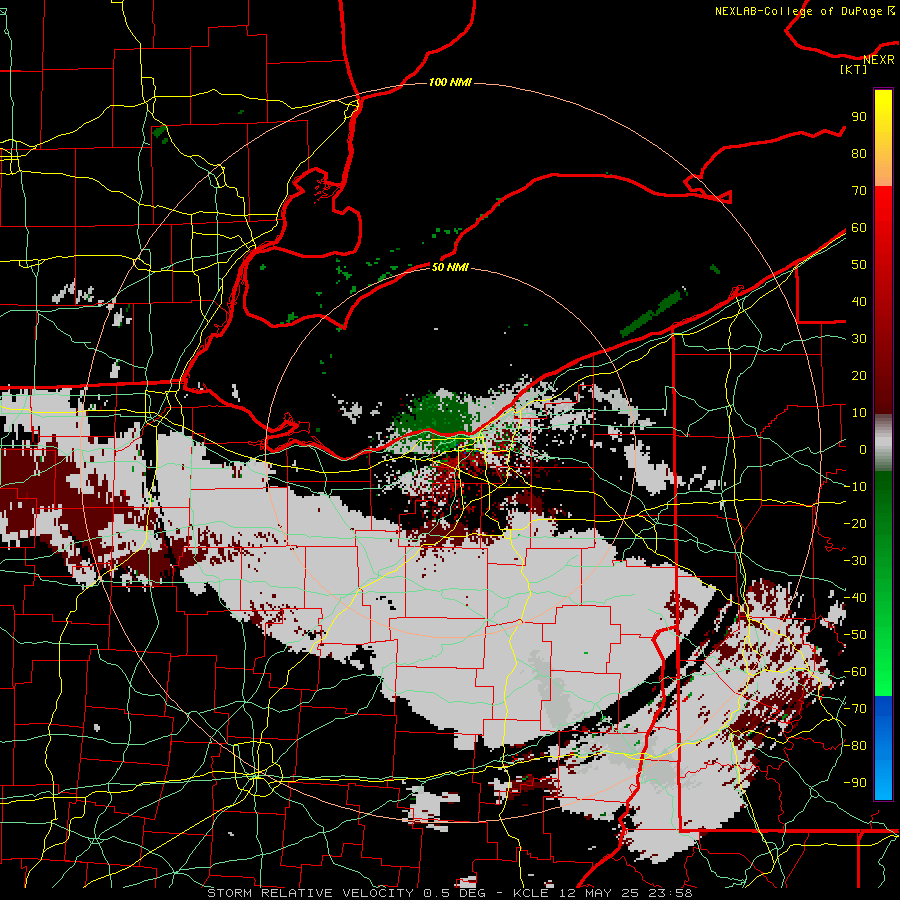Click the gray zero-velocity segment of the color bar

click(883, 443)
